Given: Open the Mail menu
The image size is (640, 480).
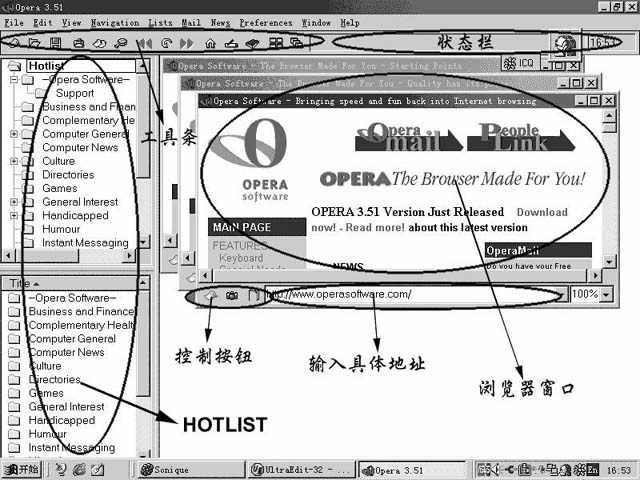Looking at the screenshot, I should tap(191, 23).
